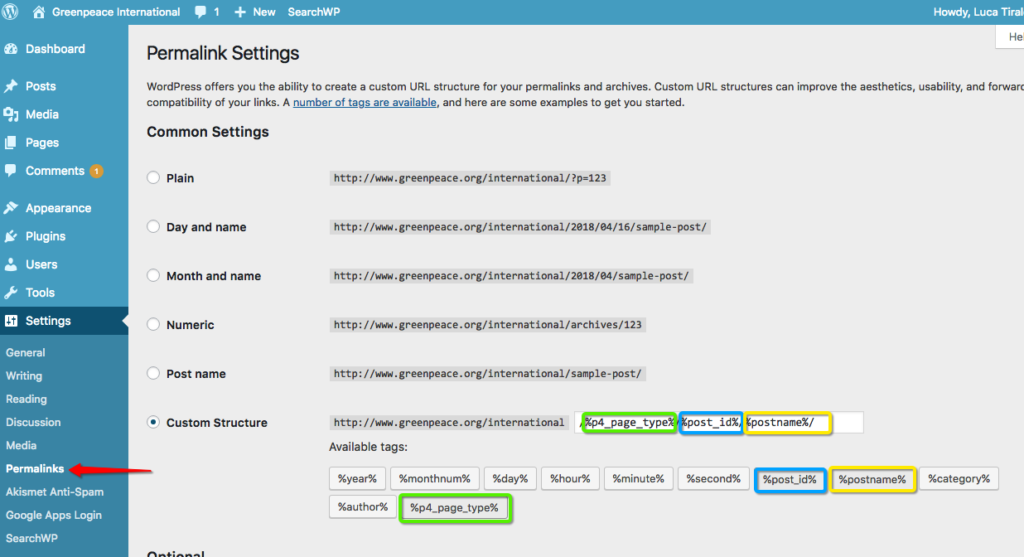
Task: Click the %p4_page_type% tag button
Action: (x=455, y=507)
